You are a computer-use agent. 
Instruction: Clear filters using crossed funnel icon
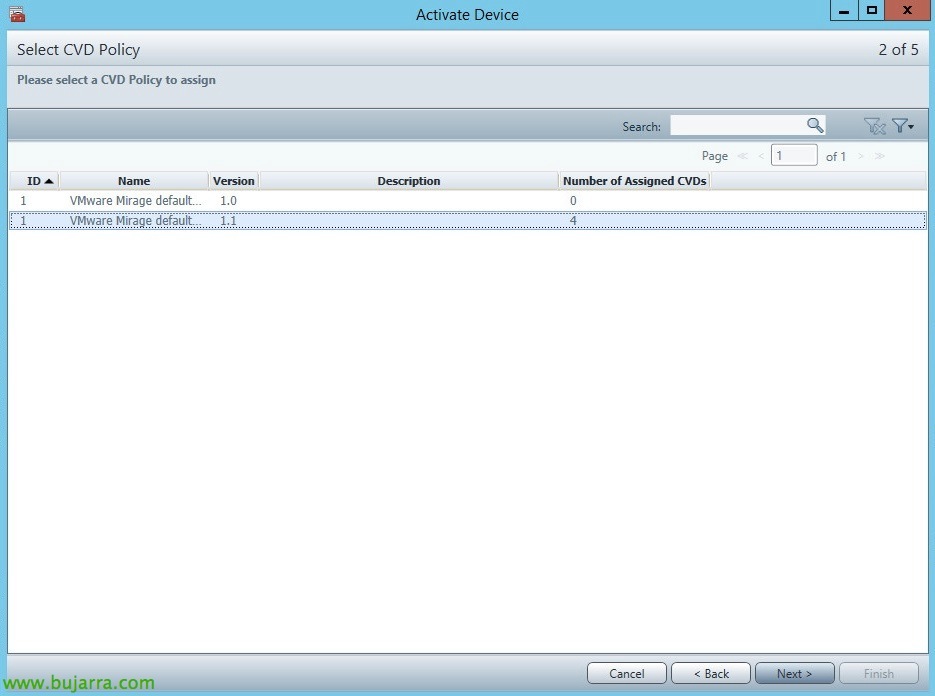(x=874, y=126)
